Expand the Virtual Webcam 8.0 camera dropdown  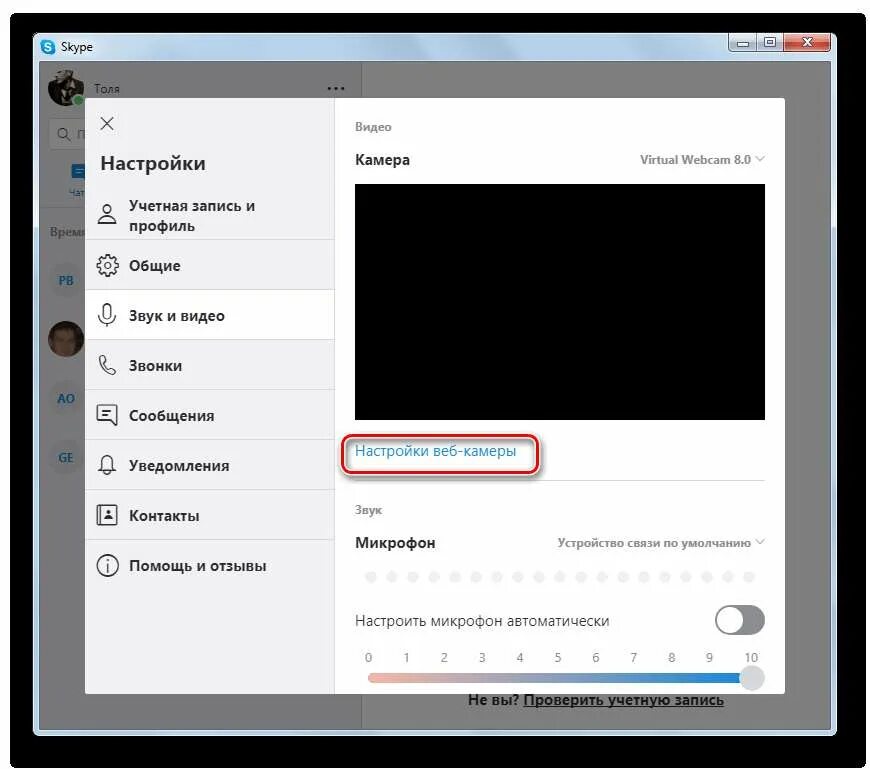[702, 160]
